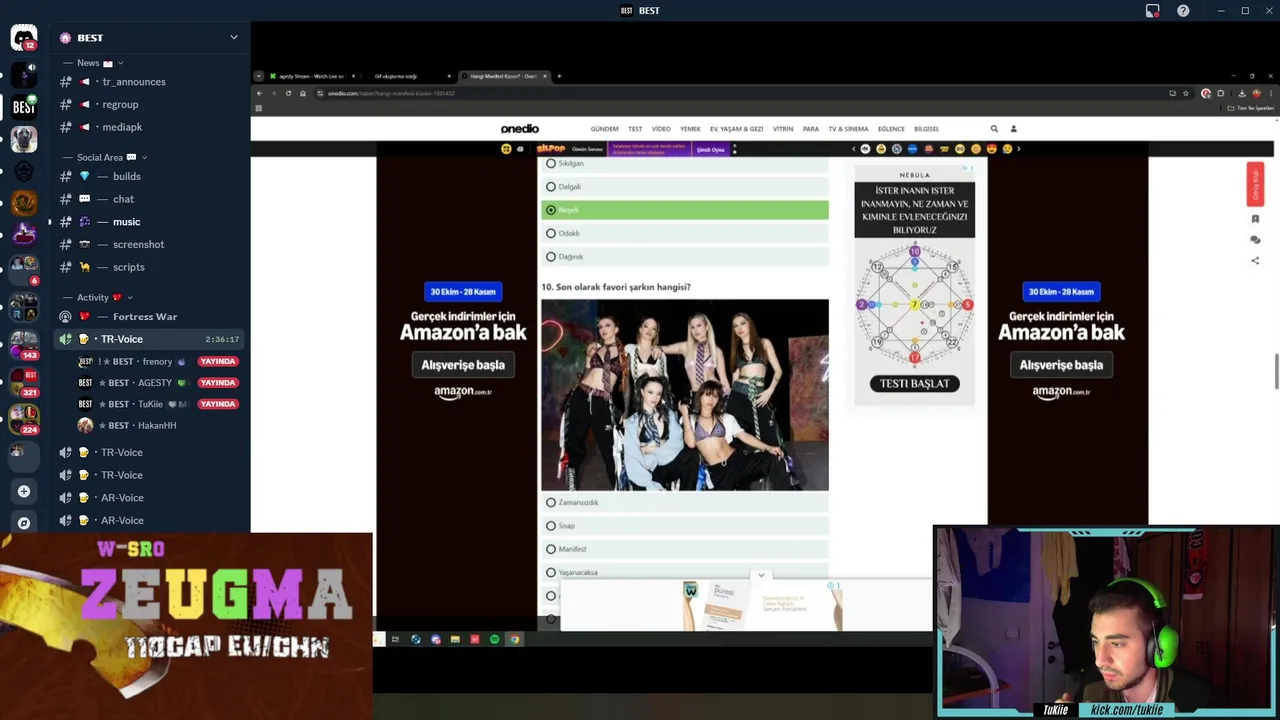
Task: Click Chrome icon in streamed taskbar
Action: pyautogui.click(x=514, y=639)
